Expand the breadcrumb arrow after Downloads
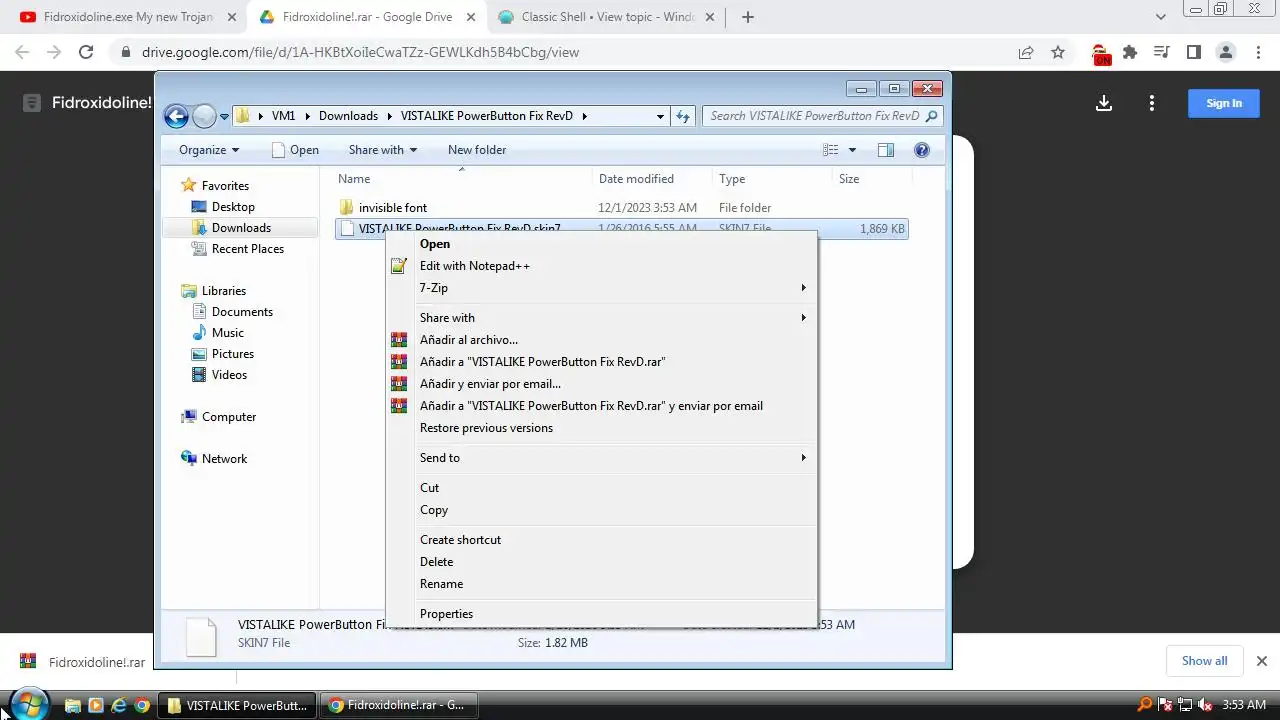The height and width of the screenshot is (720, 1280). pos(388,116)
